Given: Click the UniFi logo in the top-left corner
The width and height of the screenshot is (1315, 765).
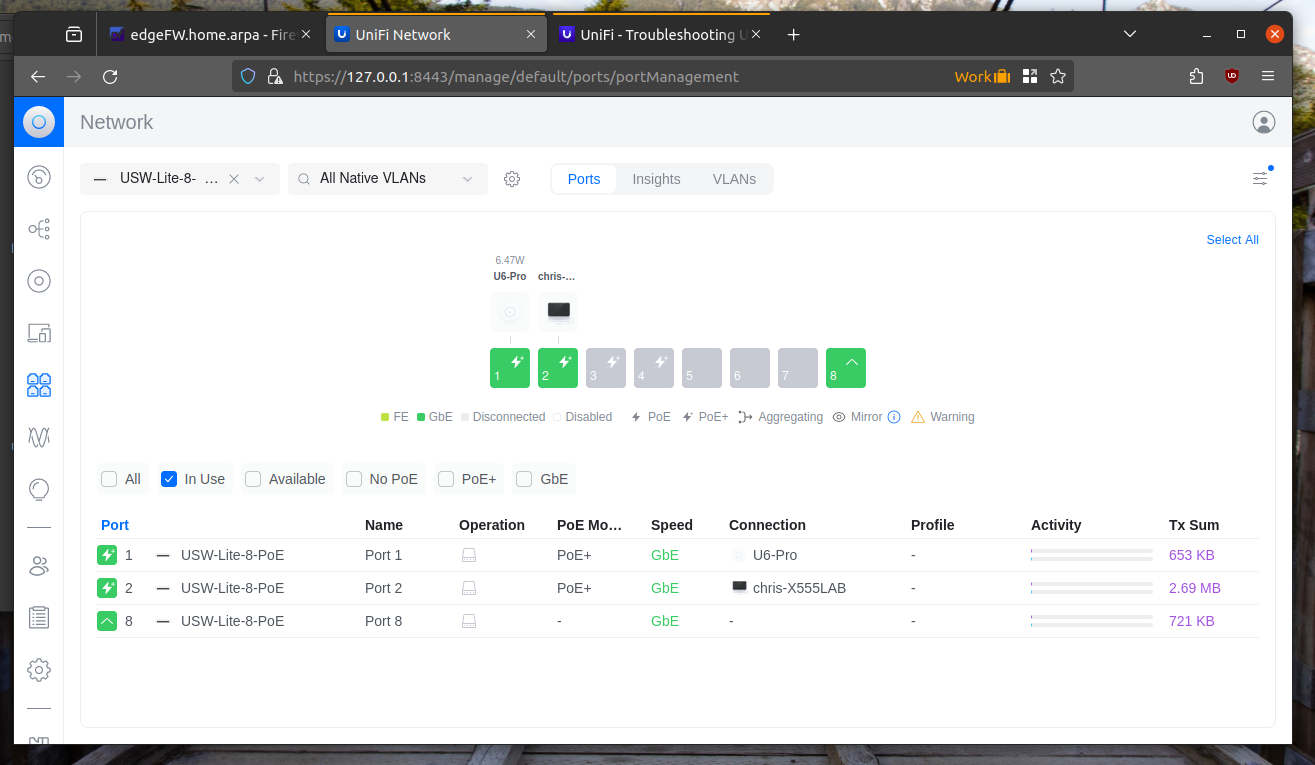Looking at the screenshot, I should [x=39, y=122].
